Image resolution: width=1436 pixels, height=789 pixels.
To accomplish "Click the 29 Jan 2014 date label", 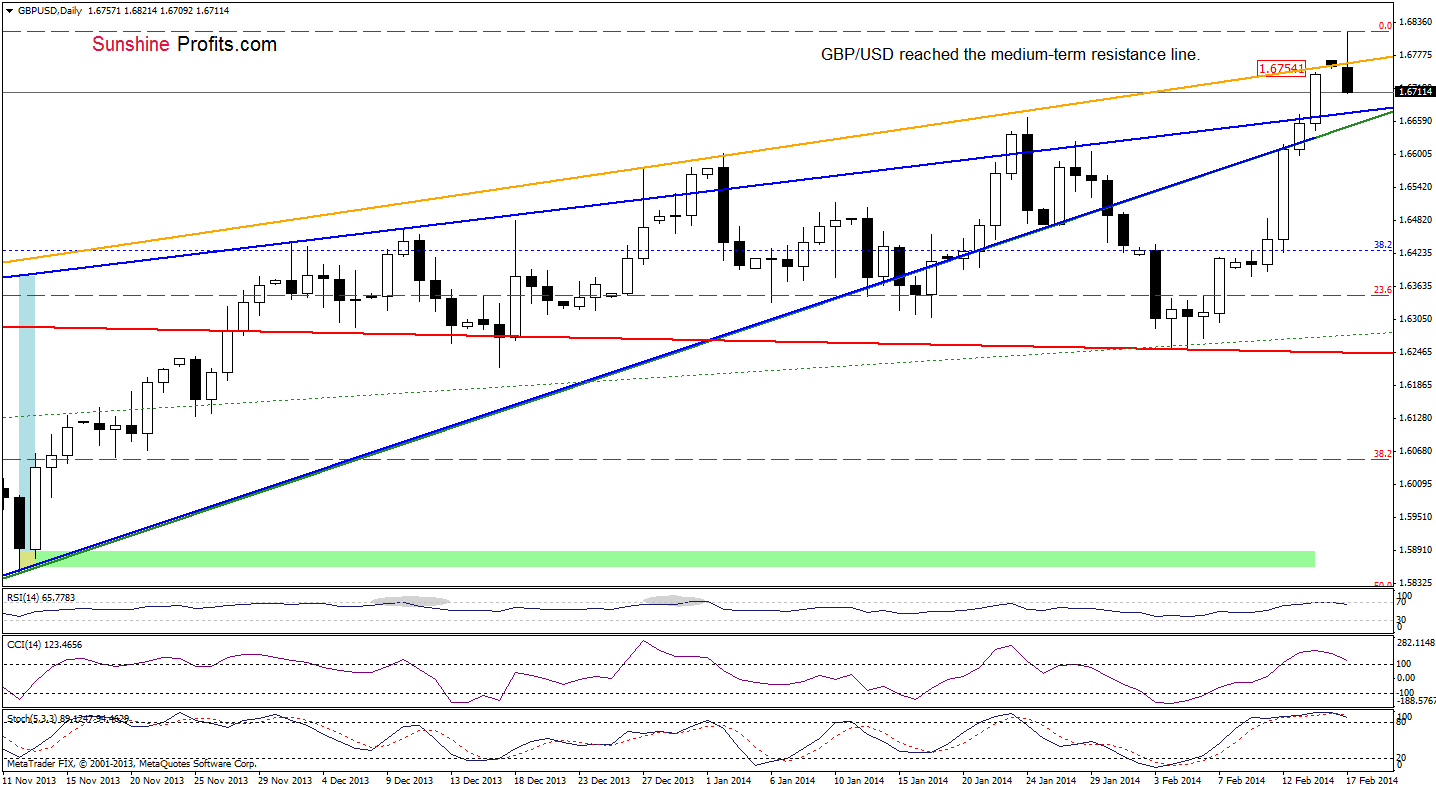I will coord(1115,779).
